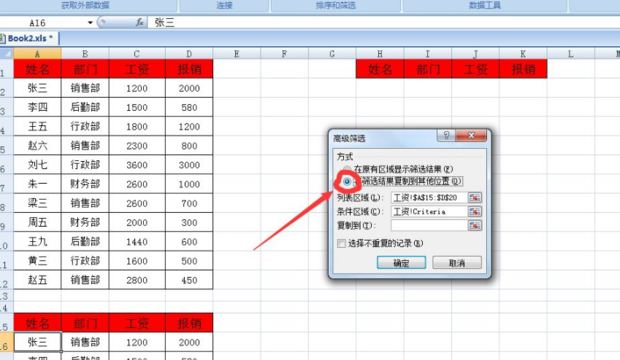Click the 部门 header cell in column I
Screen dimensions: 620x360
click(428, 69)
